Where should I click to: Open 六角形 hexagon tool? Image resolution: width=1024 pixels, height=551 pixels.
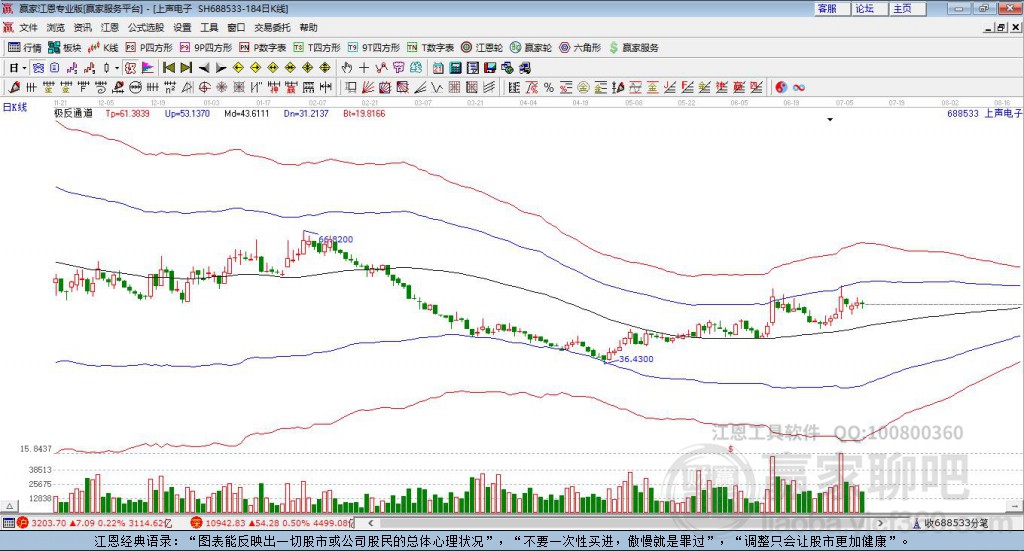click(580, 48)
